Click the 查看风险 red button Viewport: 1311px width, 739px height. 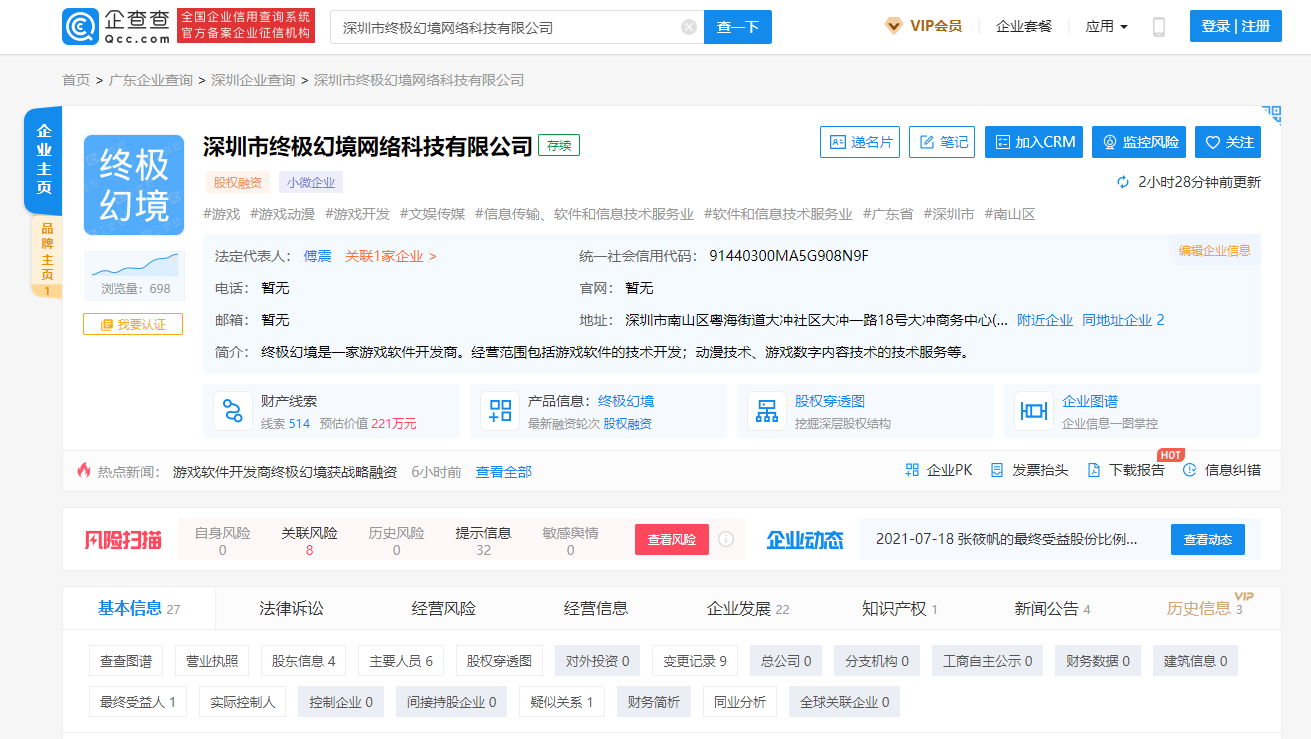pyautogui.click(x=672, y=539)
